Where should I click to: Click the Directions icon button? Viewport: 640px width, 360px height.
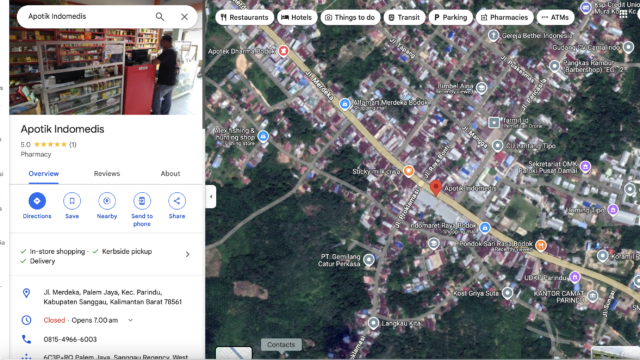[37, 201]
